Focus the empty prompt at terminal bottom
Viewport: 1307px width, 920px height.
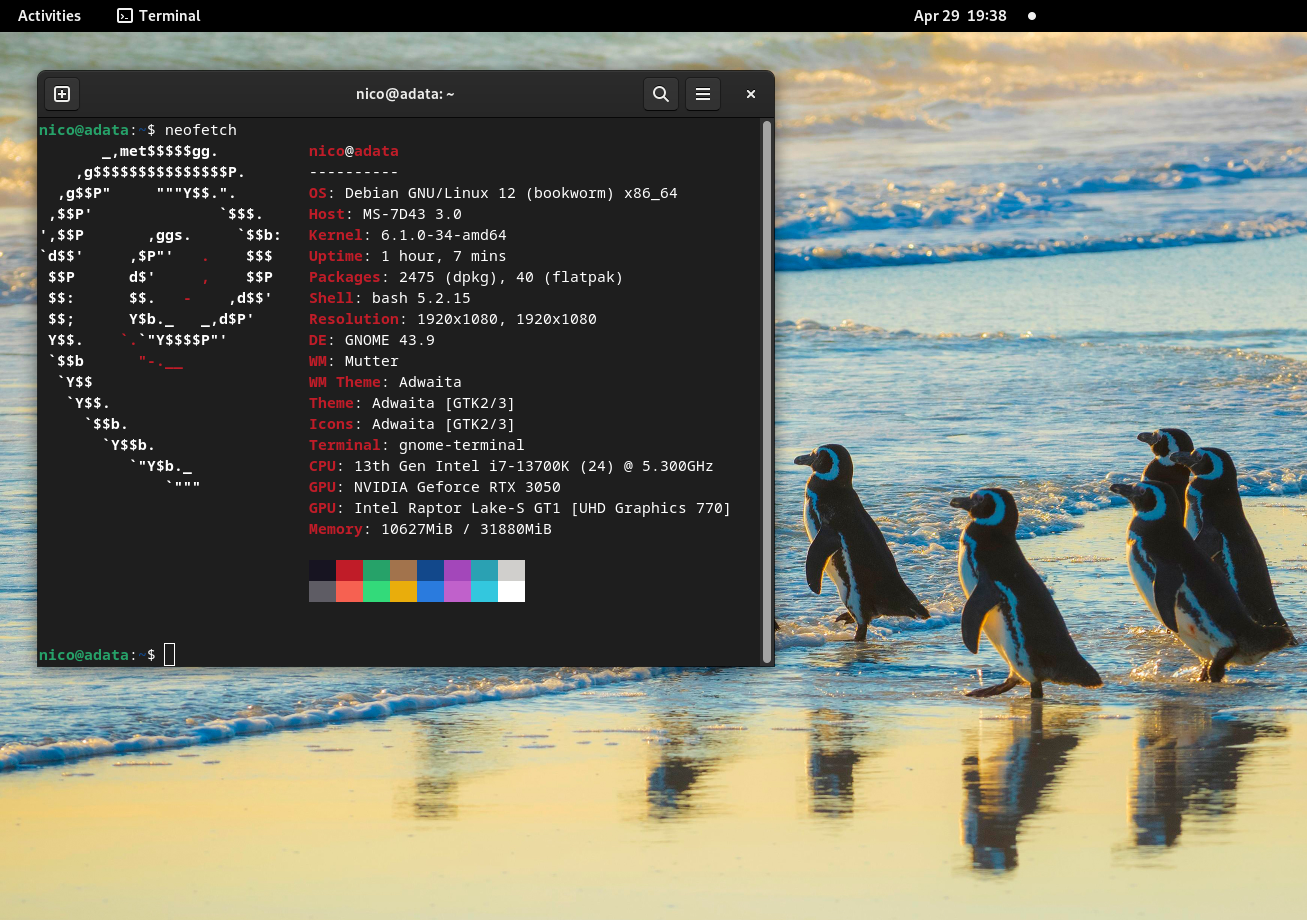[170, 655]
